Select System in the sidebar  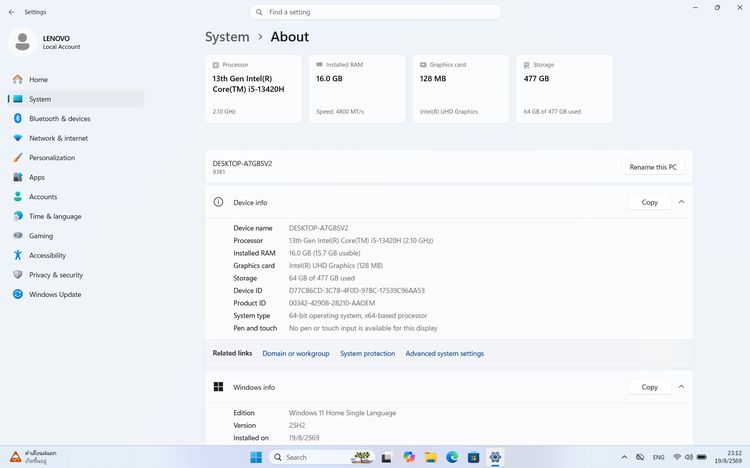[77, 99]
